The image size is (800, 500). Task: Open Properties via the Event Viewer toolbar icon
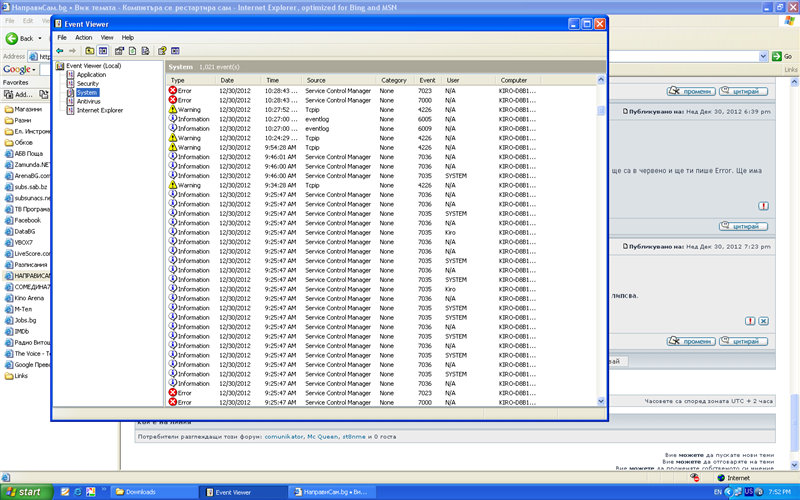119,49
